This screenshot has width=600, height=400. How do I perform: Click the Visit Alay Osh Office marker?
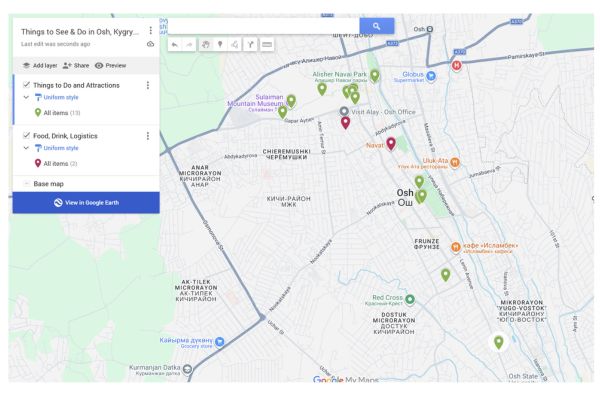(x=344, y=111)
